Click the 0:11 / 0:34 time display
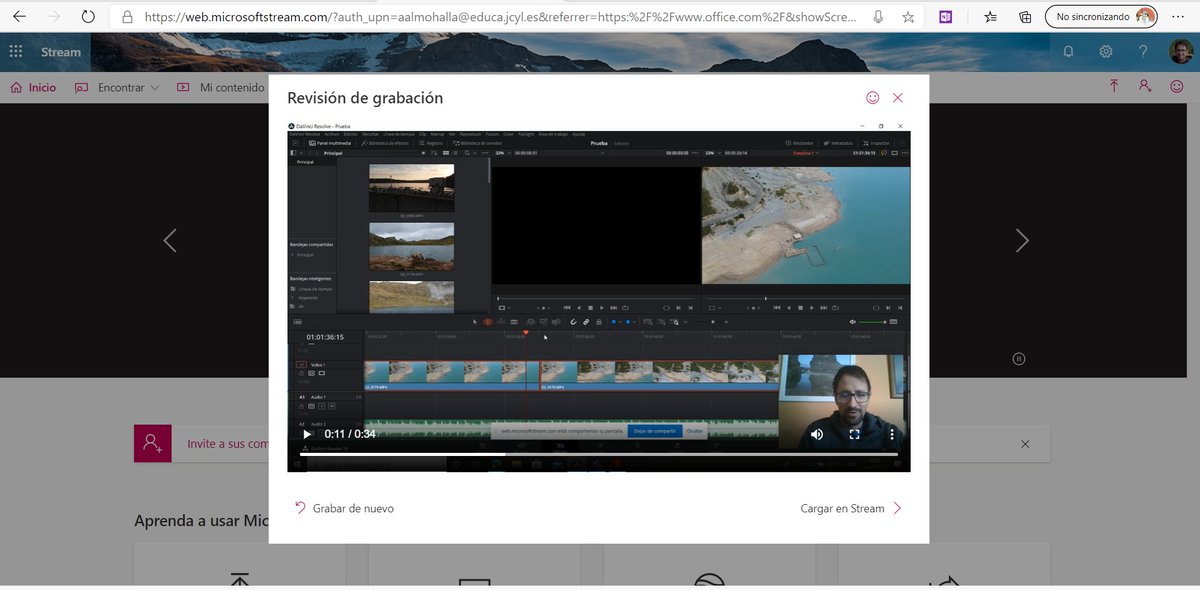Viewport: 1200px width, 590px height. pos(350,434)
